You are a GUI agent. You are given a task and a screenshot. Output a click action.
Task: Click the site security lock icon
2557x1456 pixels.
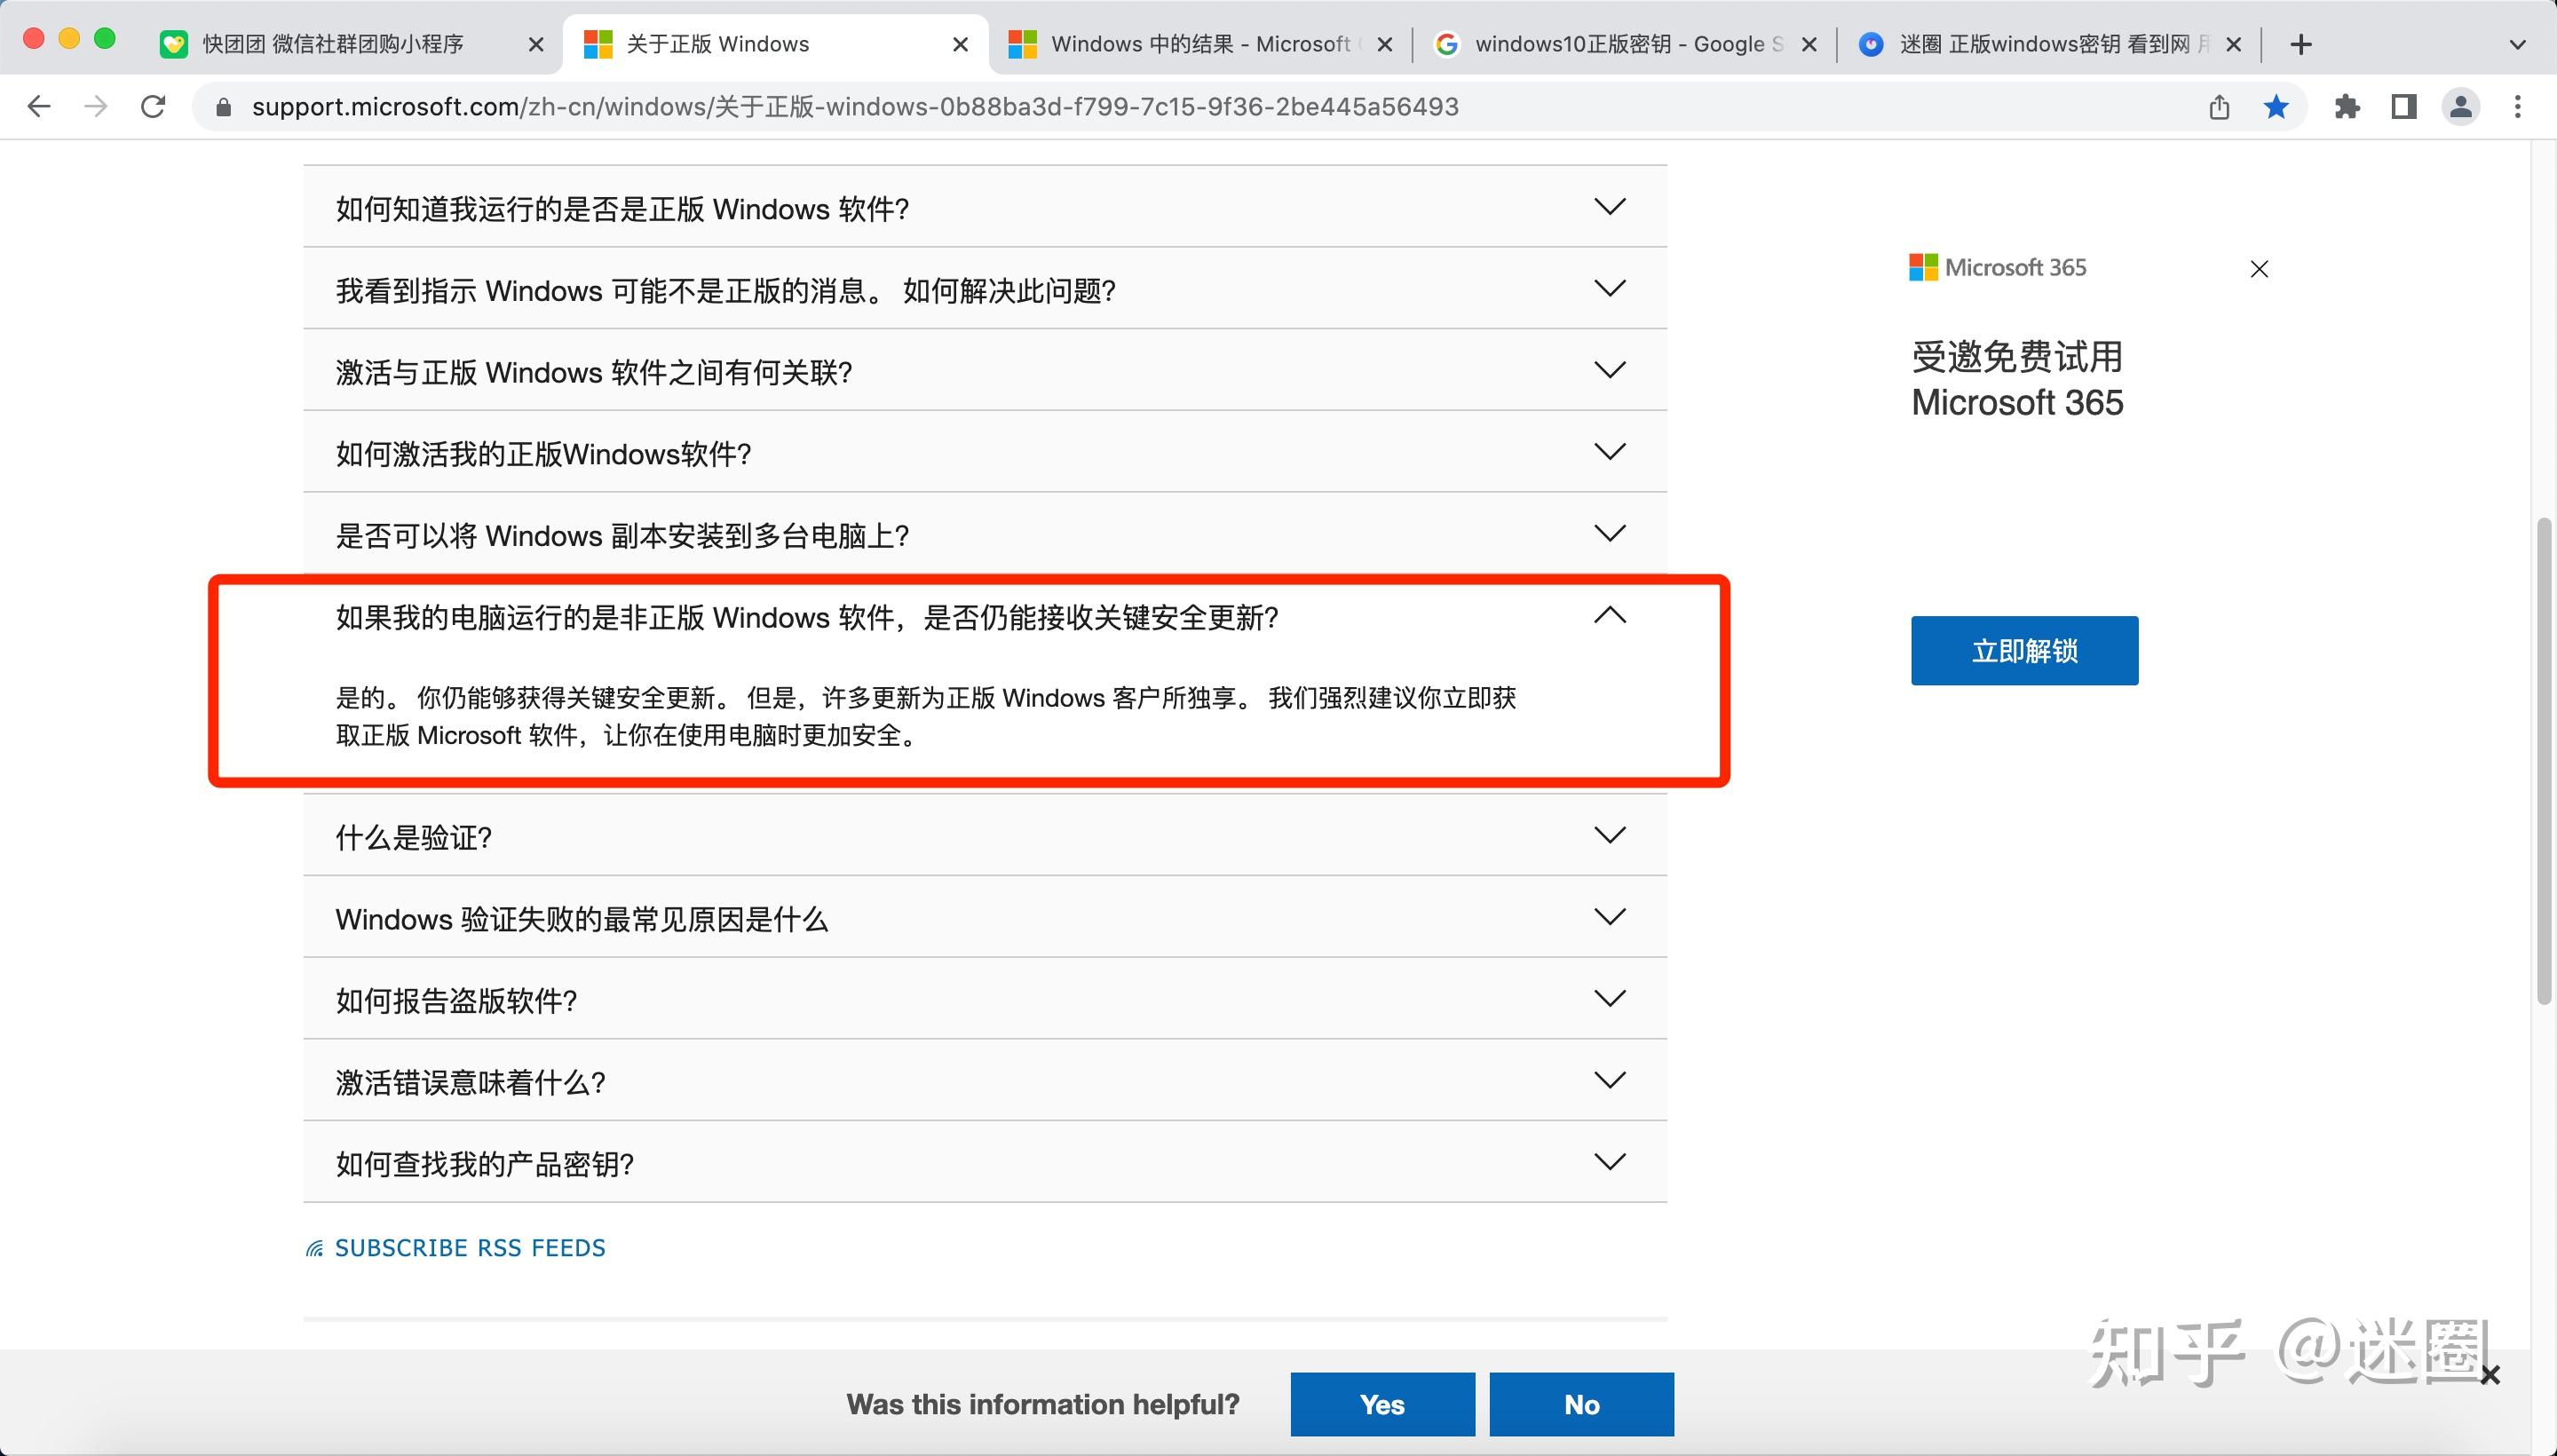(x=224, y=106)
